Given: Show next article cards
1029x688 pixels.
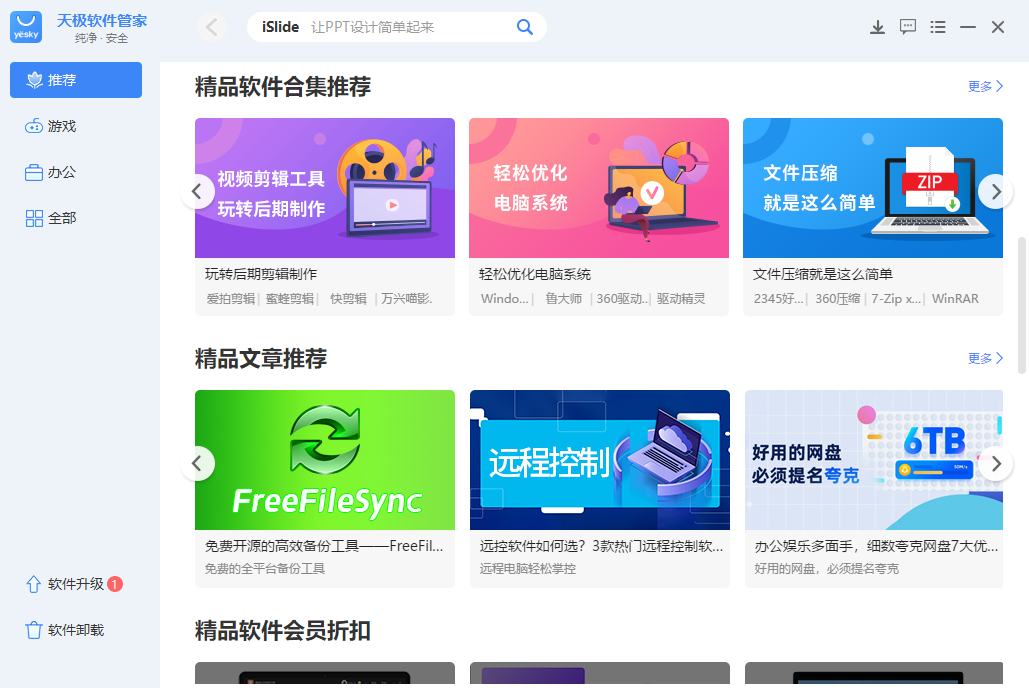Looking at the screenshot, I should [x=996, y=463].
